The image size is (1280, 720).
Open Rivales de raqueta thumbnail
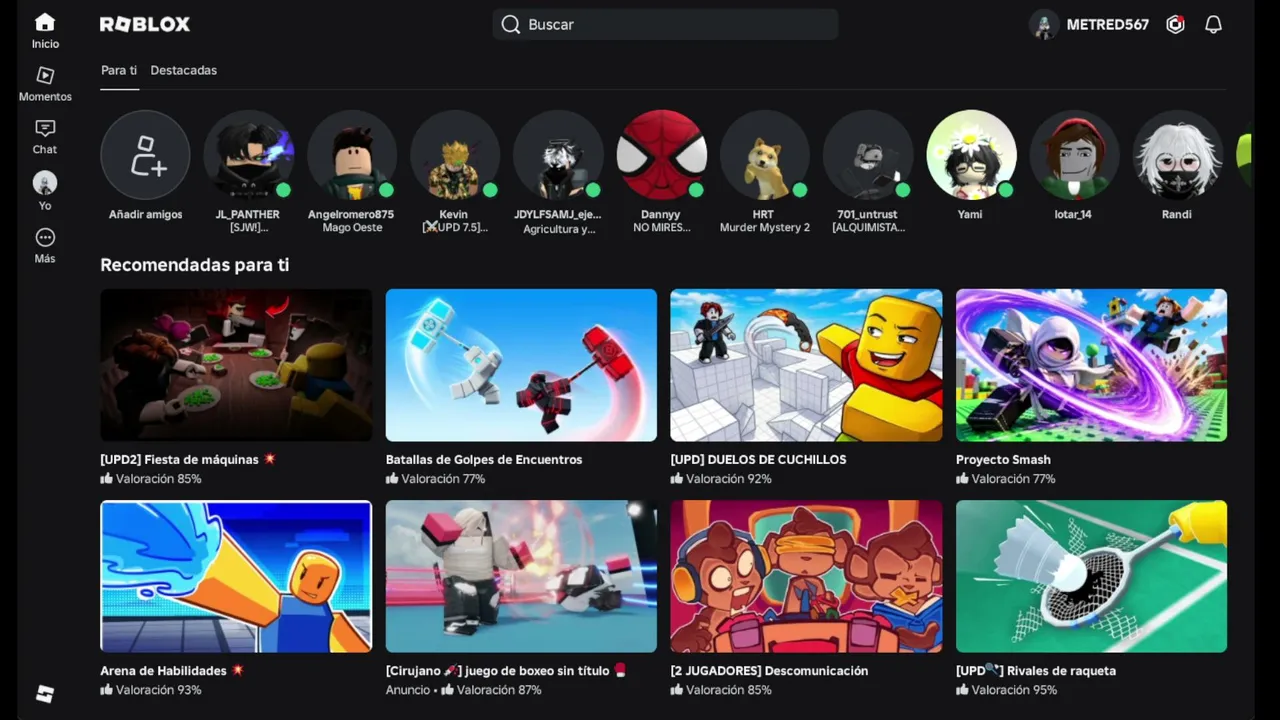pyautogui.click(x=1091, y=577)
